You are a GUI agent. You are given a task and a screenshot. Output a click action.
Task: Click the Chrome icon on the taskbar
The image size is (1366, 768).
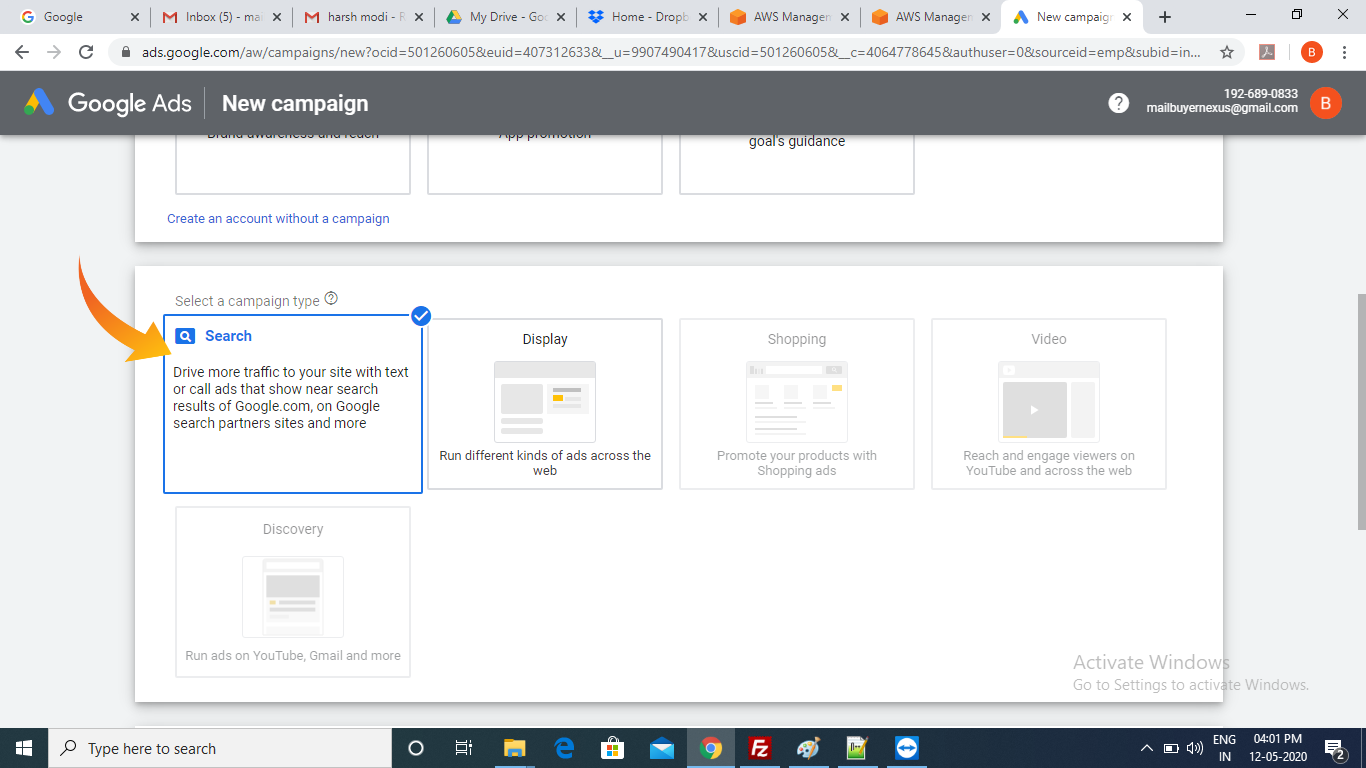711,748
